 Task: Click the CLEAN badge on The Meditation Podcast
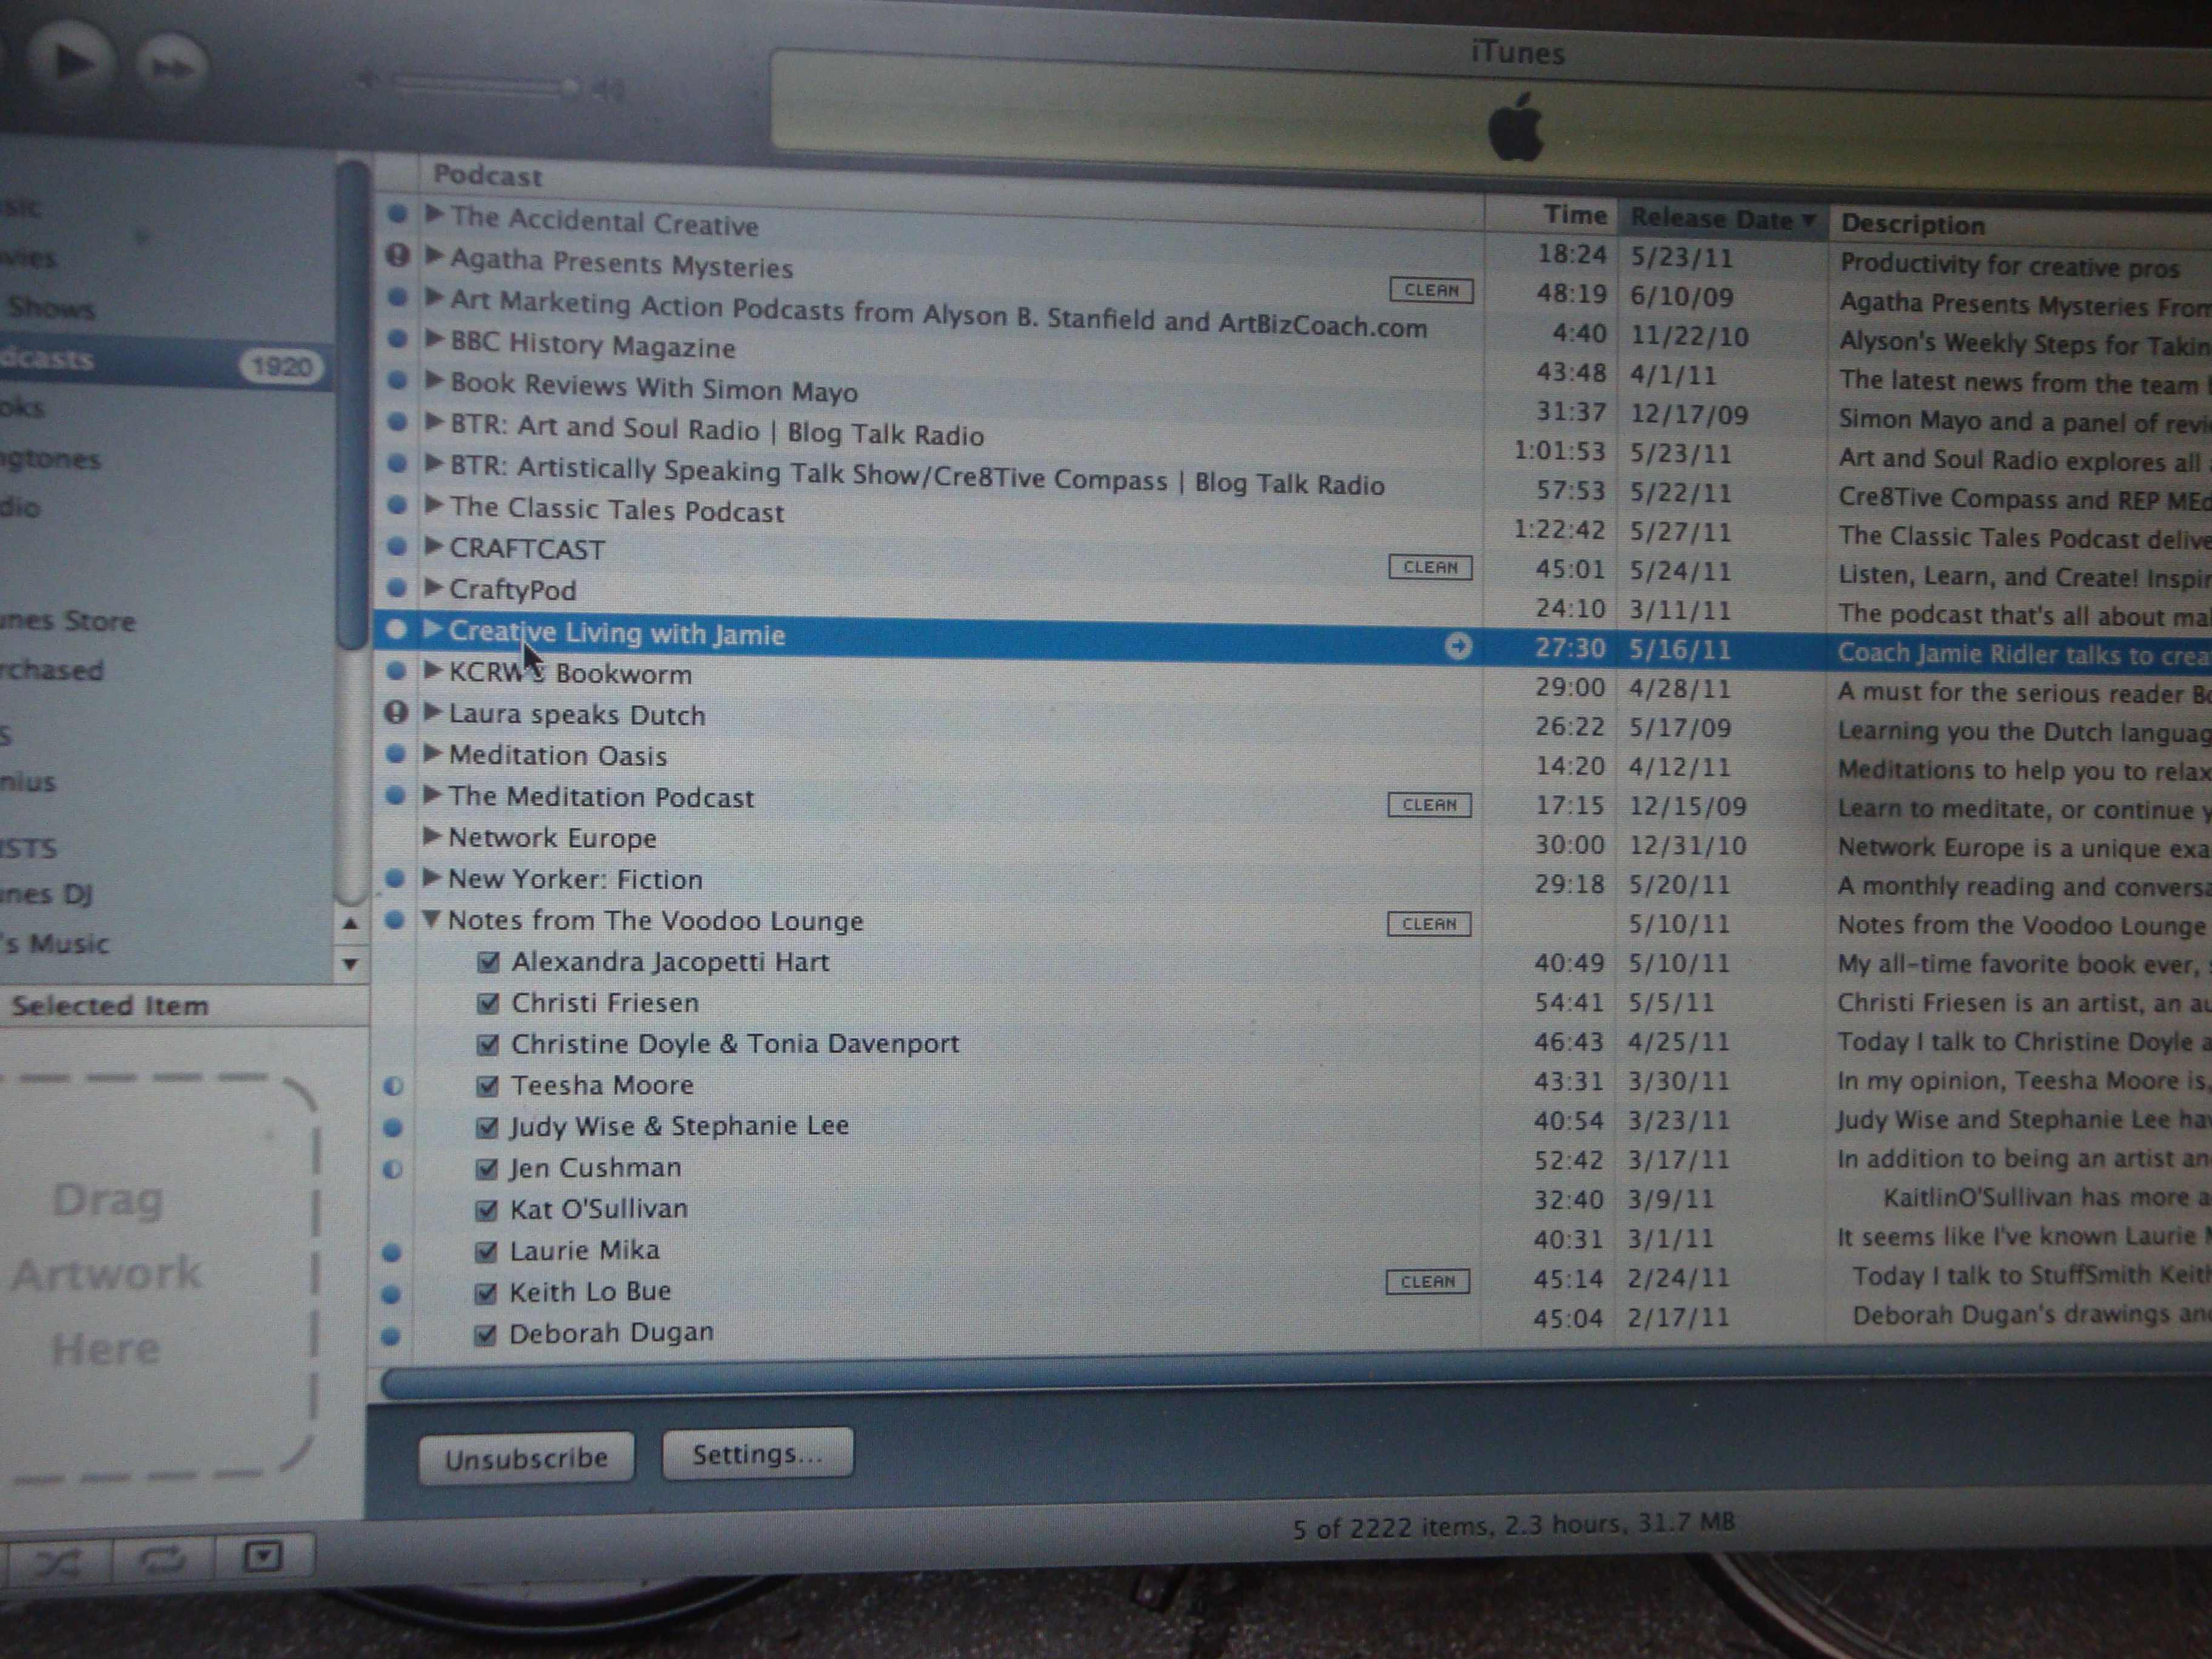tap(1429, 805)
